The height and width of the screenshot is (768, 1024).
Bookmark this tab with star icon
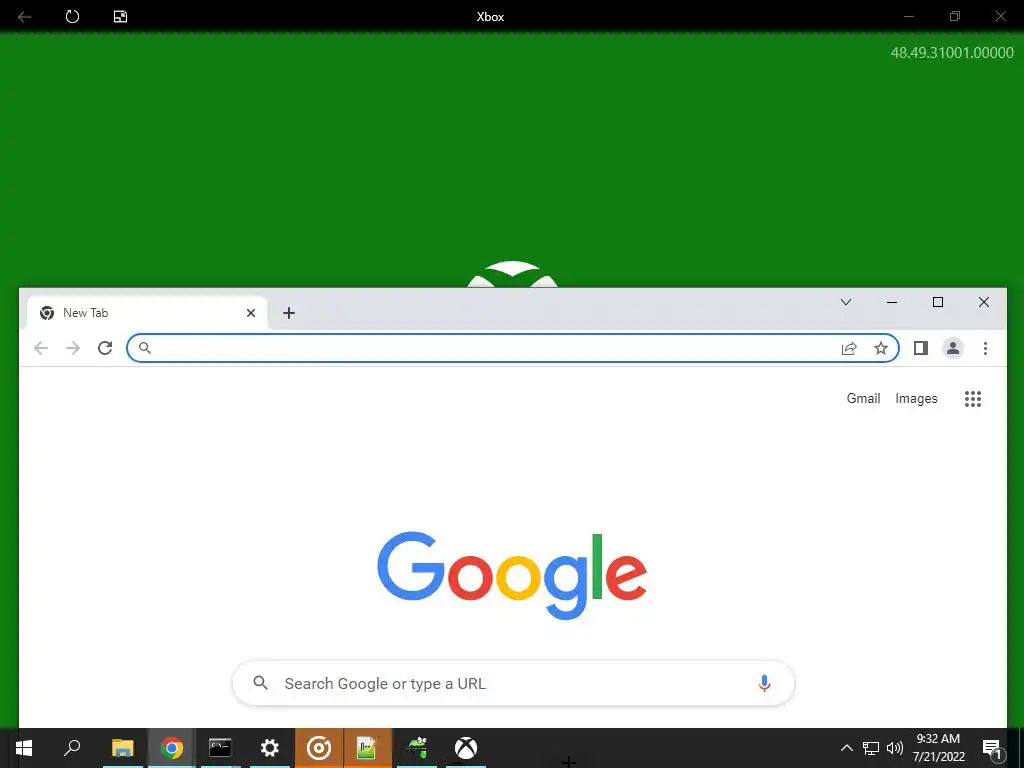point(881,348)
